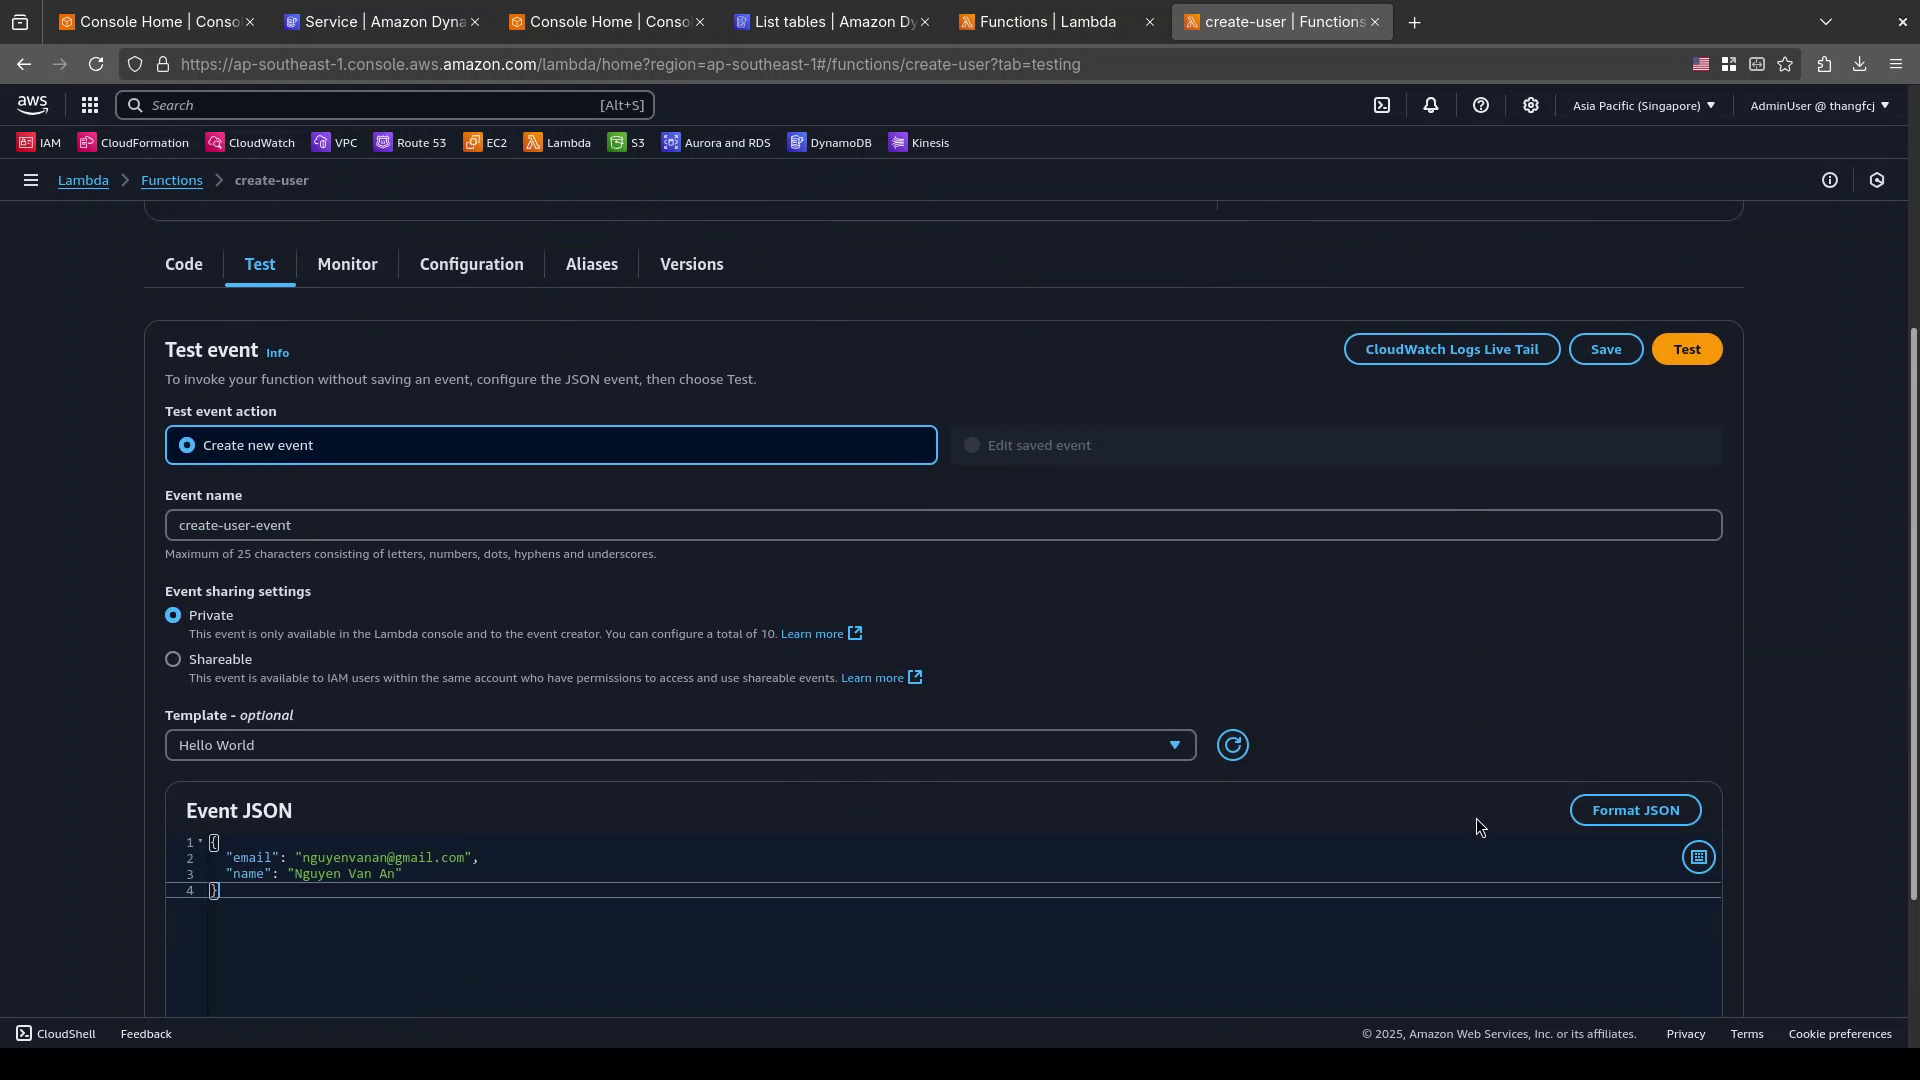Go back in browser history

pos(24,64)
